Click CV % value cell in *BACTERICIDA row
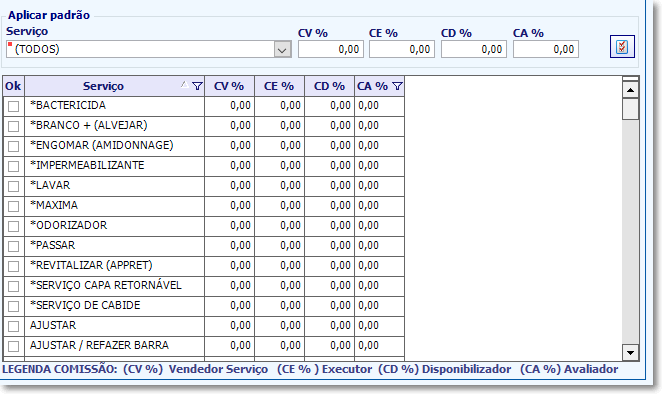The height and width of the screenshot is (394, 662). tap(230, 106)
